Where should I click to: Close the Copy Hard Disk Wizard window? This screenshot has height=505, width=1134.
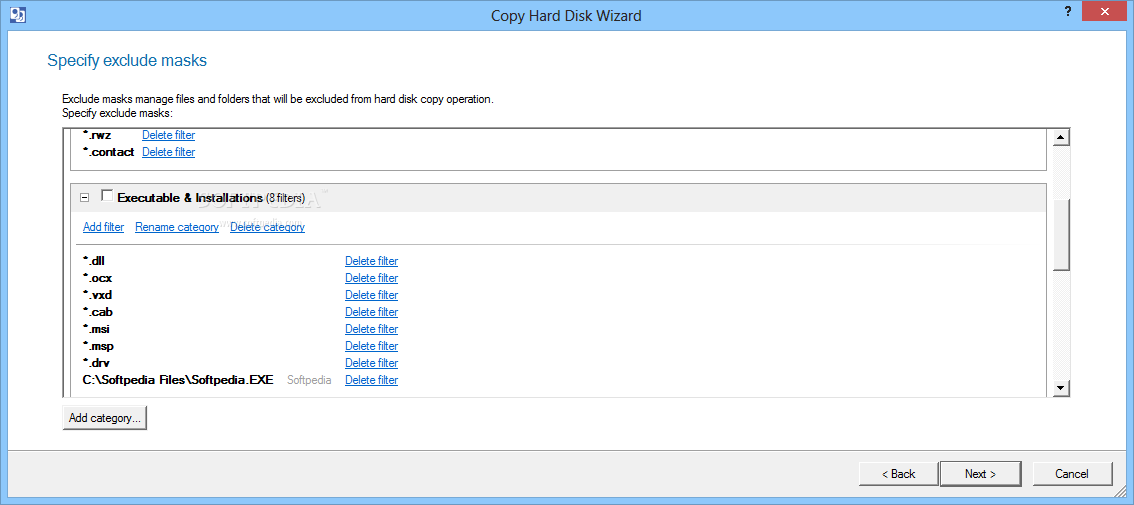(x=1104, y=10)
